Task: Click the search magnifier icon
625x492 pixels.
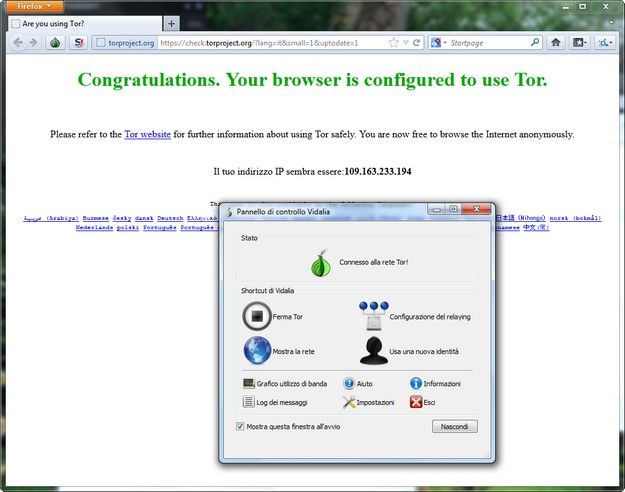Action: [535, 42]
